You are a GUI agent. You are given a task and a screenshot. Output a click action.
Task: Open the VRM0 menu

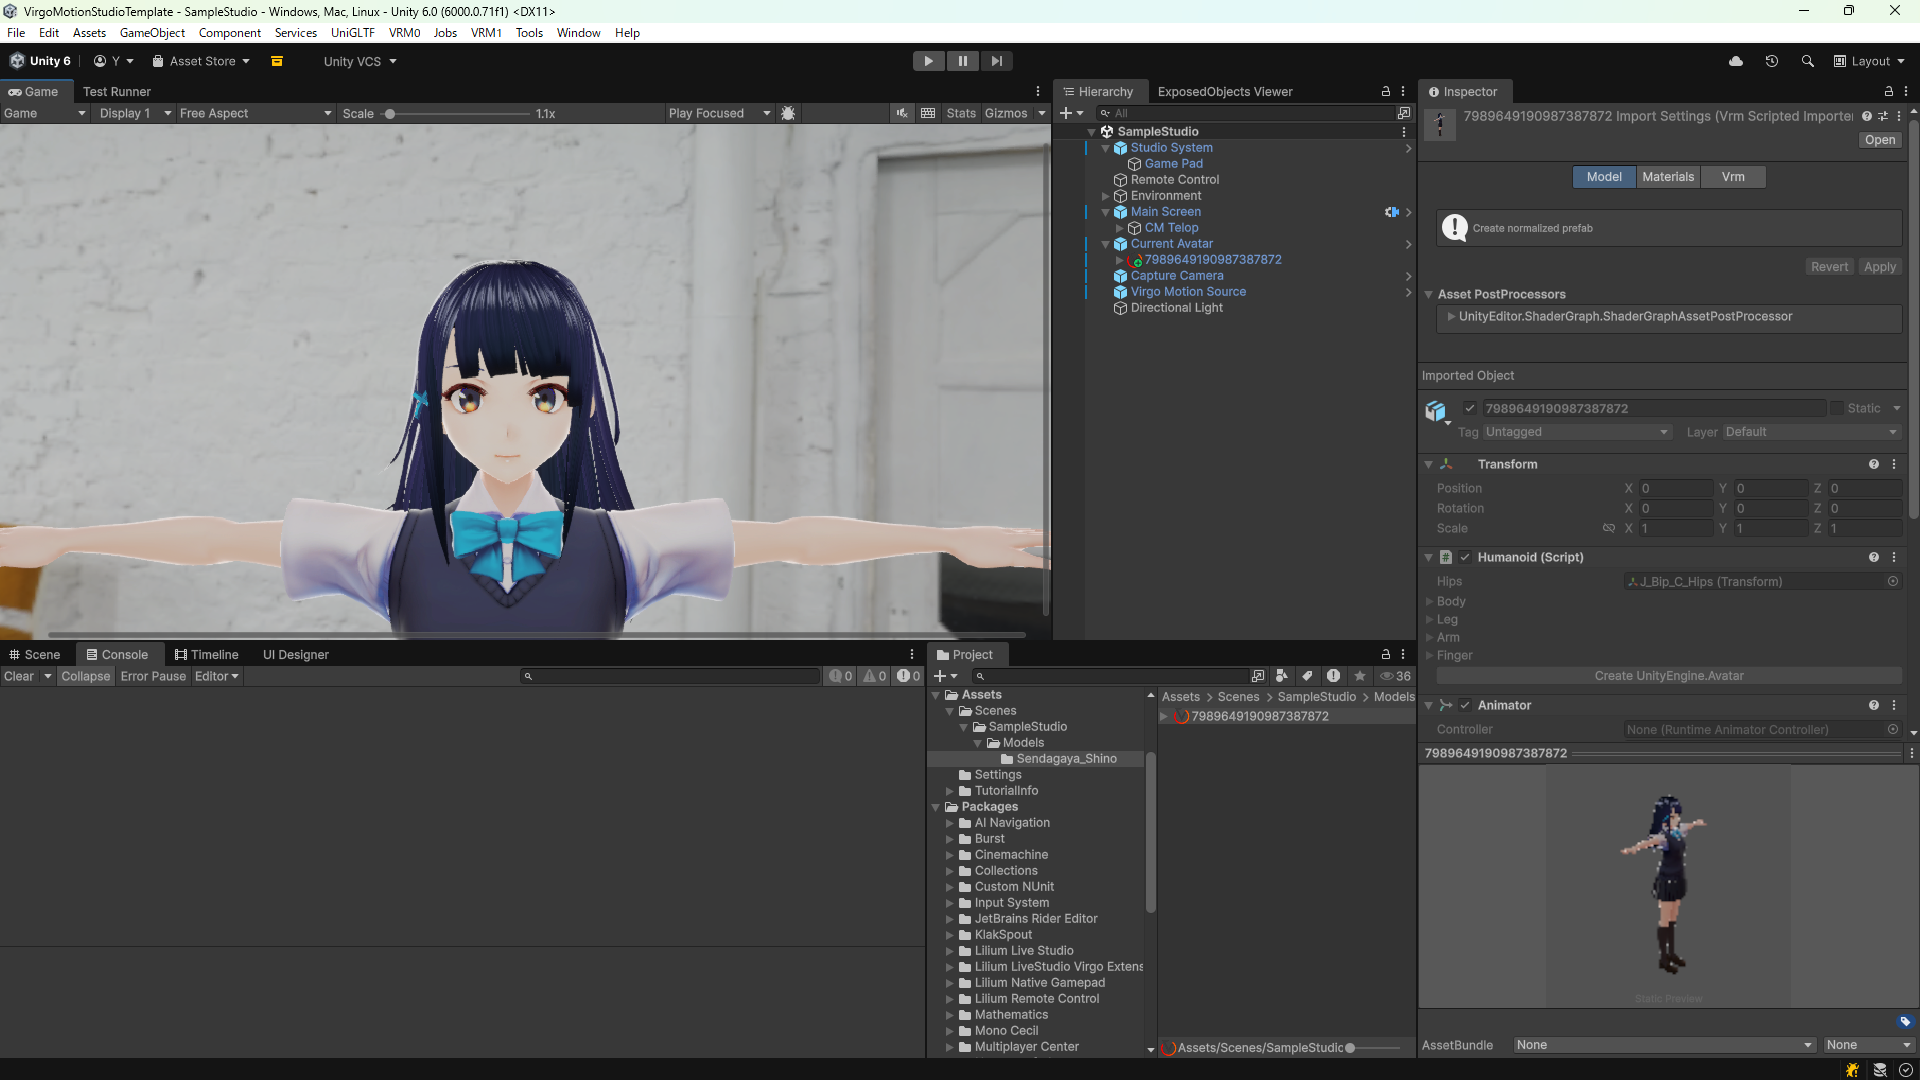click(404, 33)
